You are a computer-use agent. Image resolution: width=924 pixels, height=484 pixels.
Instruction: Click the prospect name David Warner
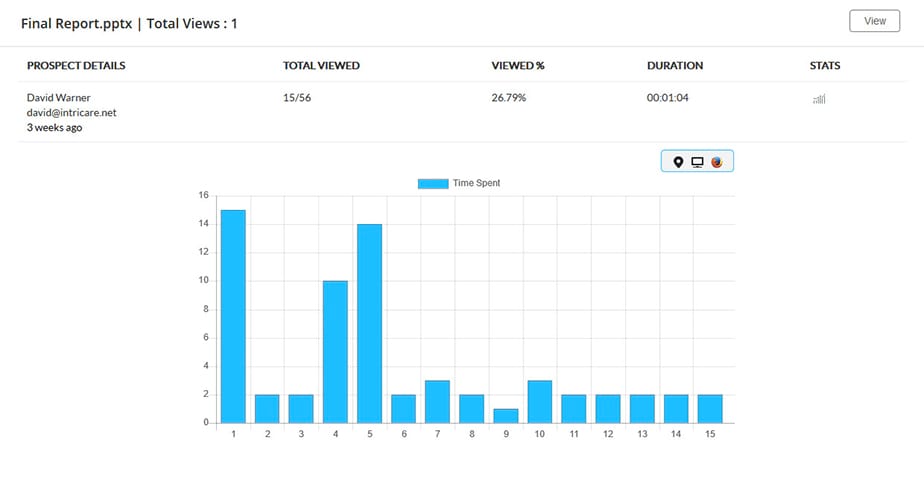tap(58, 98)
